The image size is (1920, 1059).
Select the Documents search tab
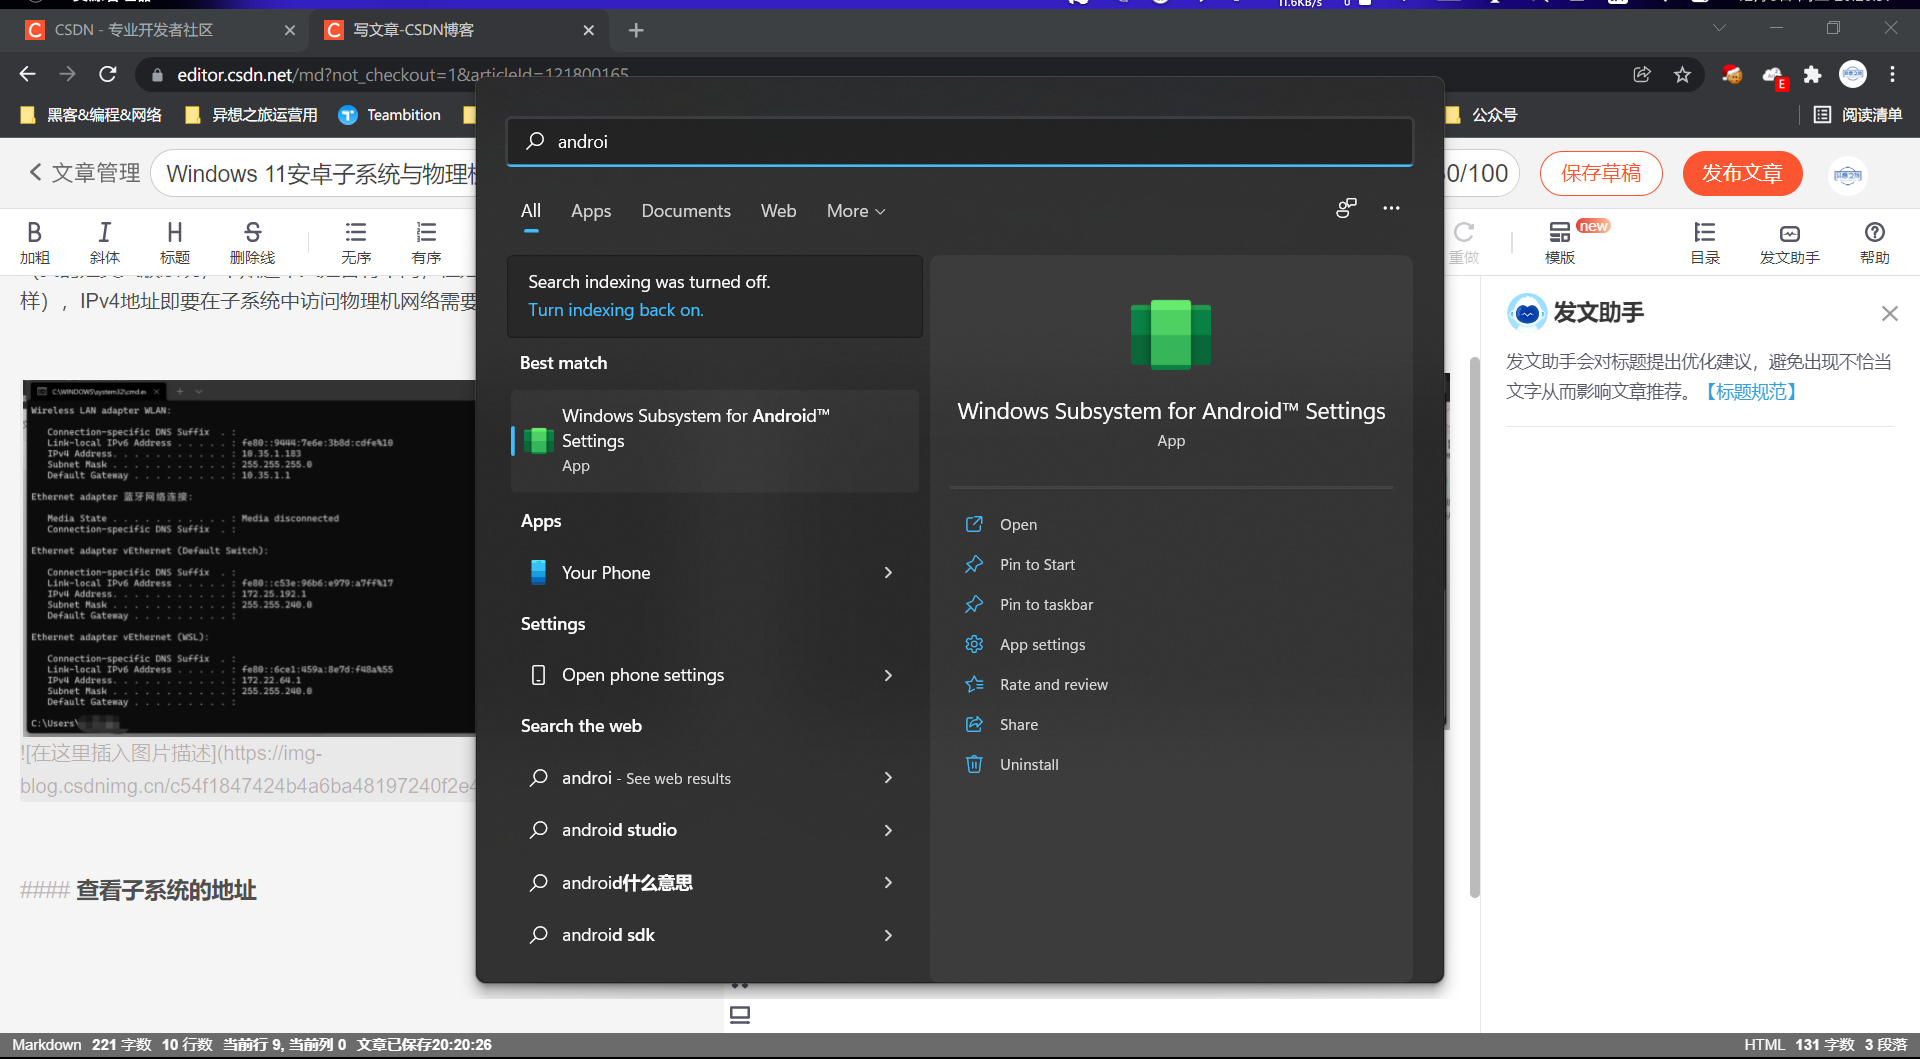[685, 211]
